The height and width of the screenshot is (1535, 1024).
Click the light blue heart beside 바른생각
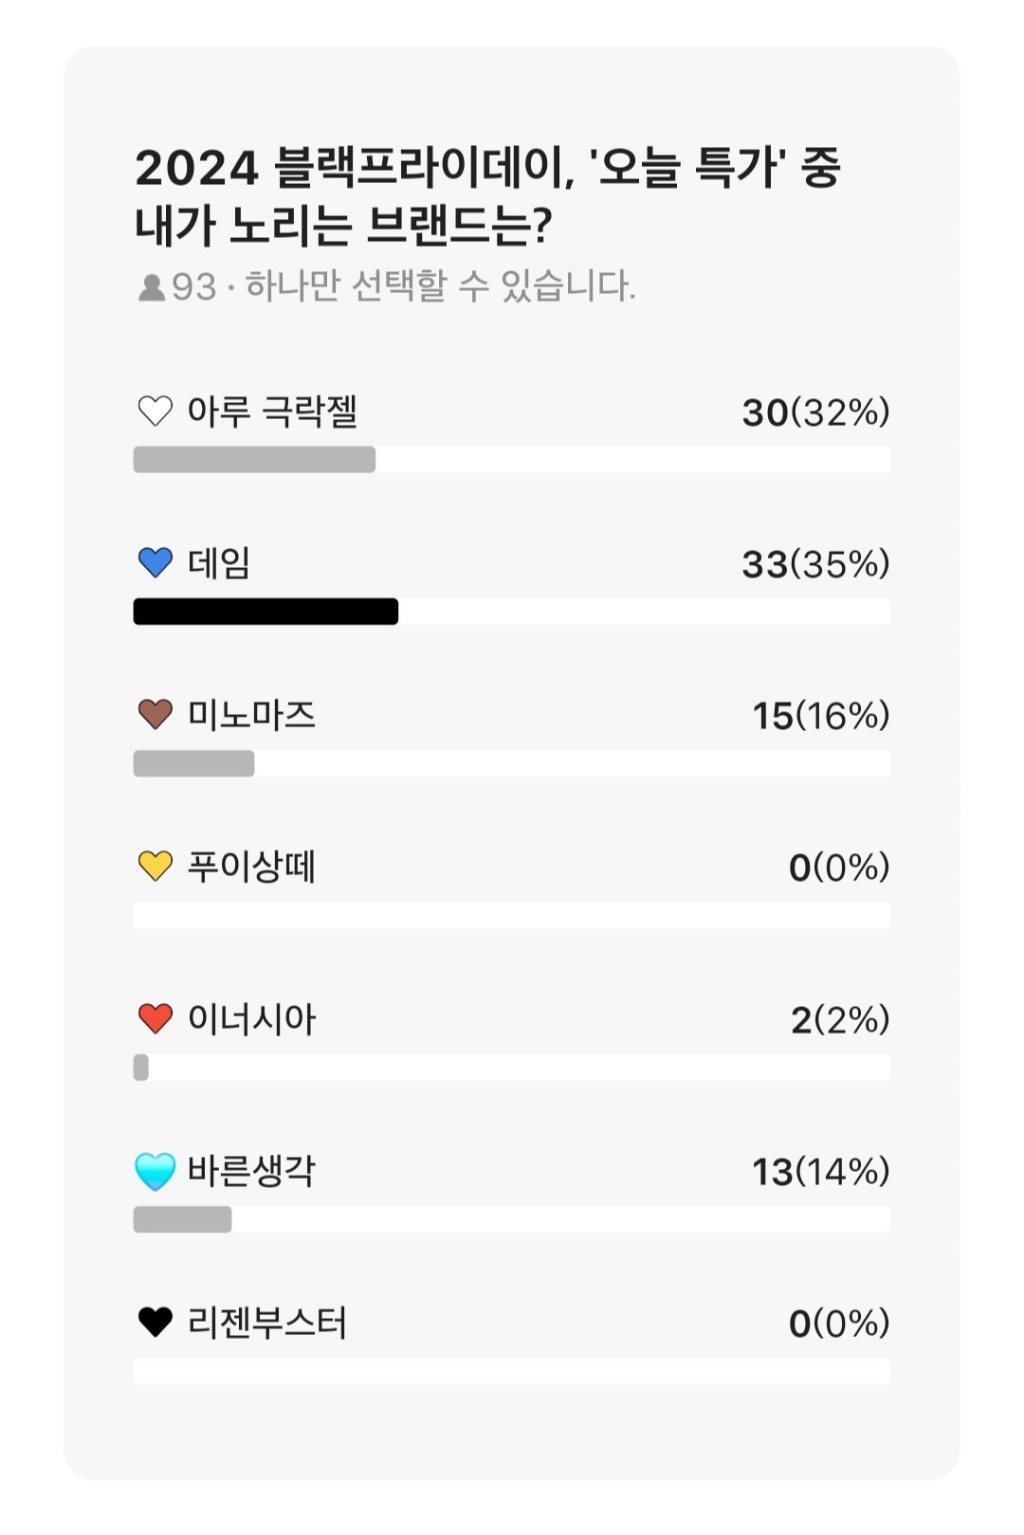tap(155, 1171)
